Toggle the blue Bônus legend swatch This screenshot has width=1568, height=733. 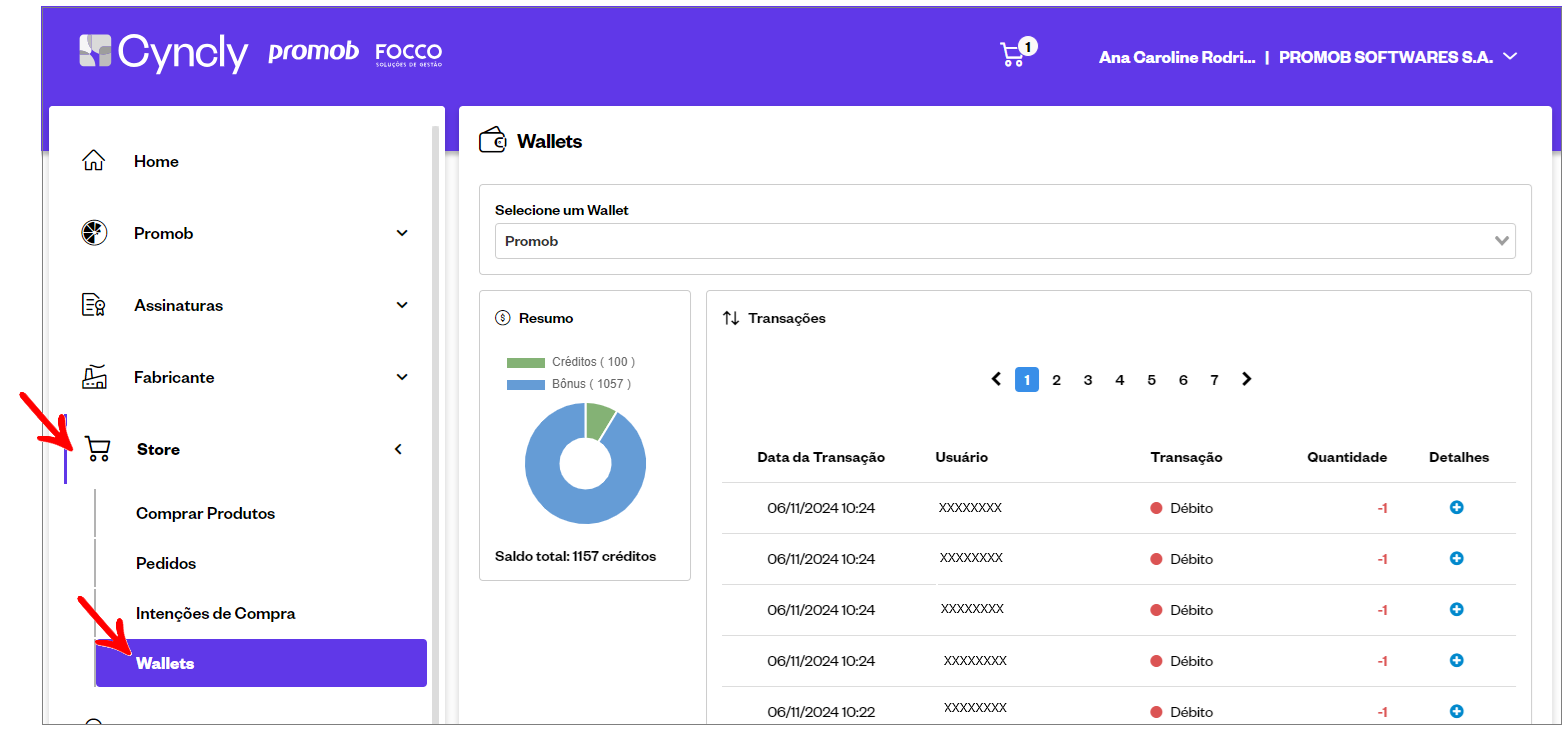[525, 384]
